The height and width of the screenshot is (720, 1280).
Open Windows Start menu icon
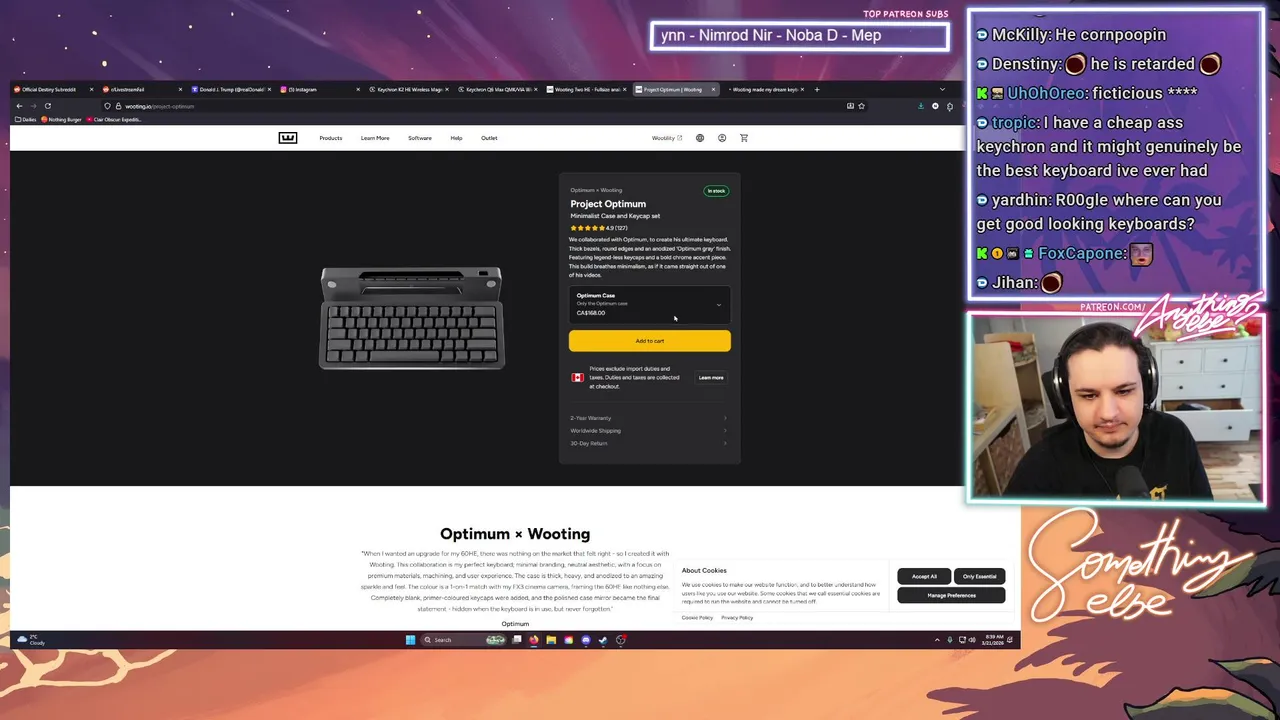[410, 640]
